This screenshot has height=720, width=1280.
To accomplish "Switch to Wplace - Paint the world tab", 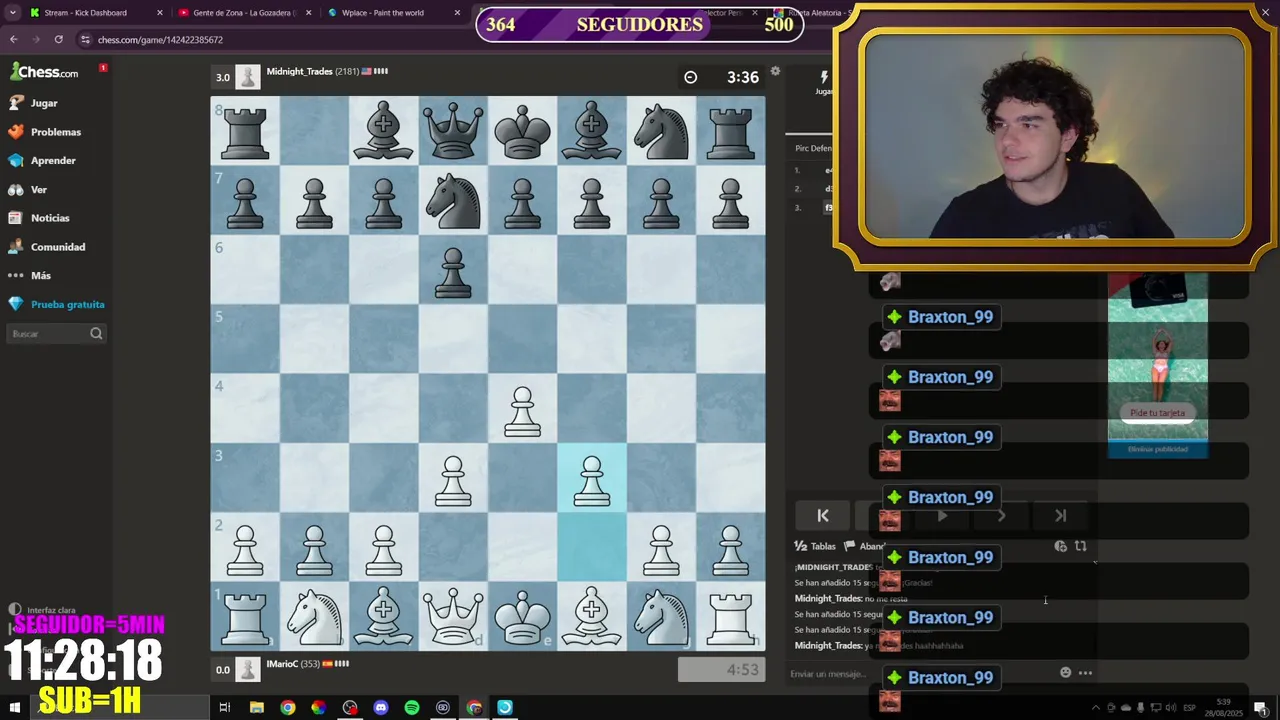I will (x=390, y=13).
